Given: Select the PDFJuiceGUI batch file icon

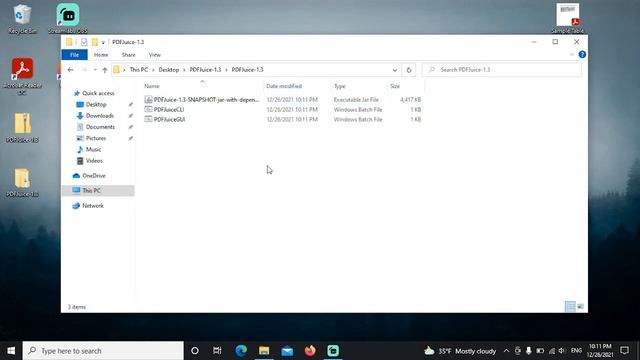Looking at the screenshot, I should click(148, 119).
